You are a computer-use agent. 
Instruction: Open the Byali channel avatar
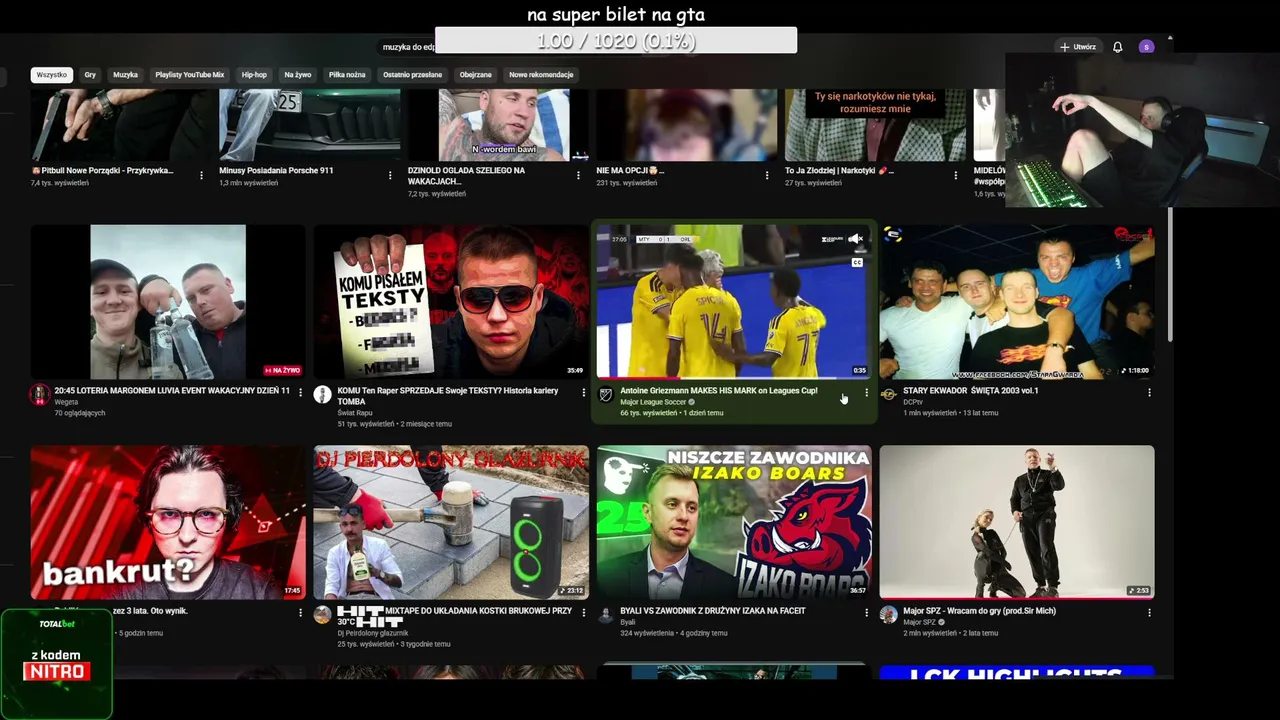click(605, 615)
